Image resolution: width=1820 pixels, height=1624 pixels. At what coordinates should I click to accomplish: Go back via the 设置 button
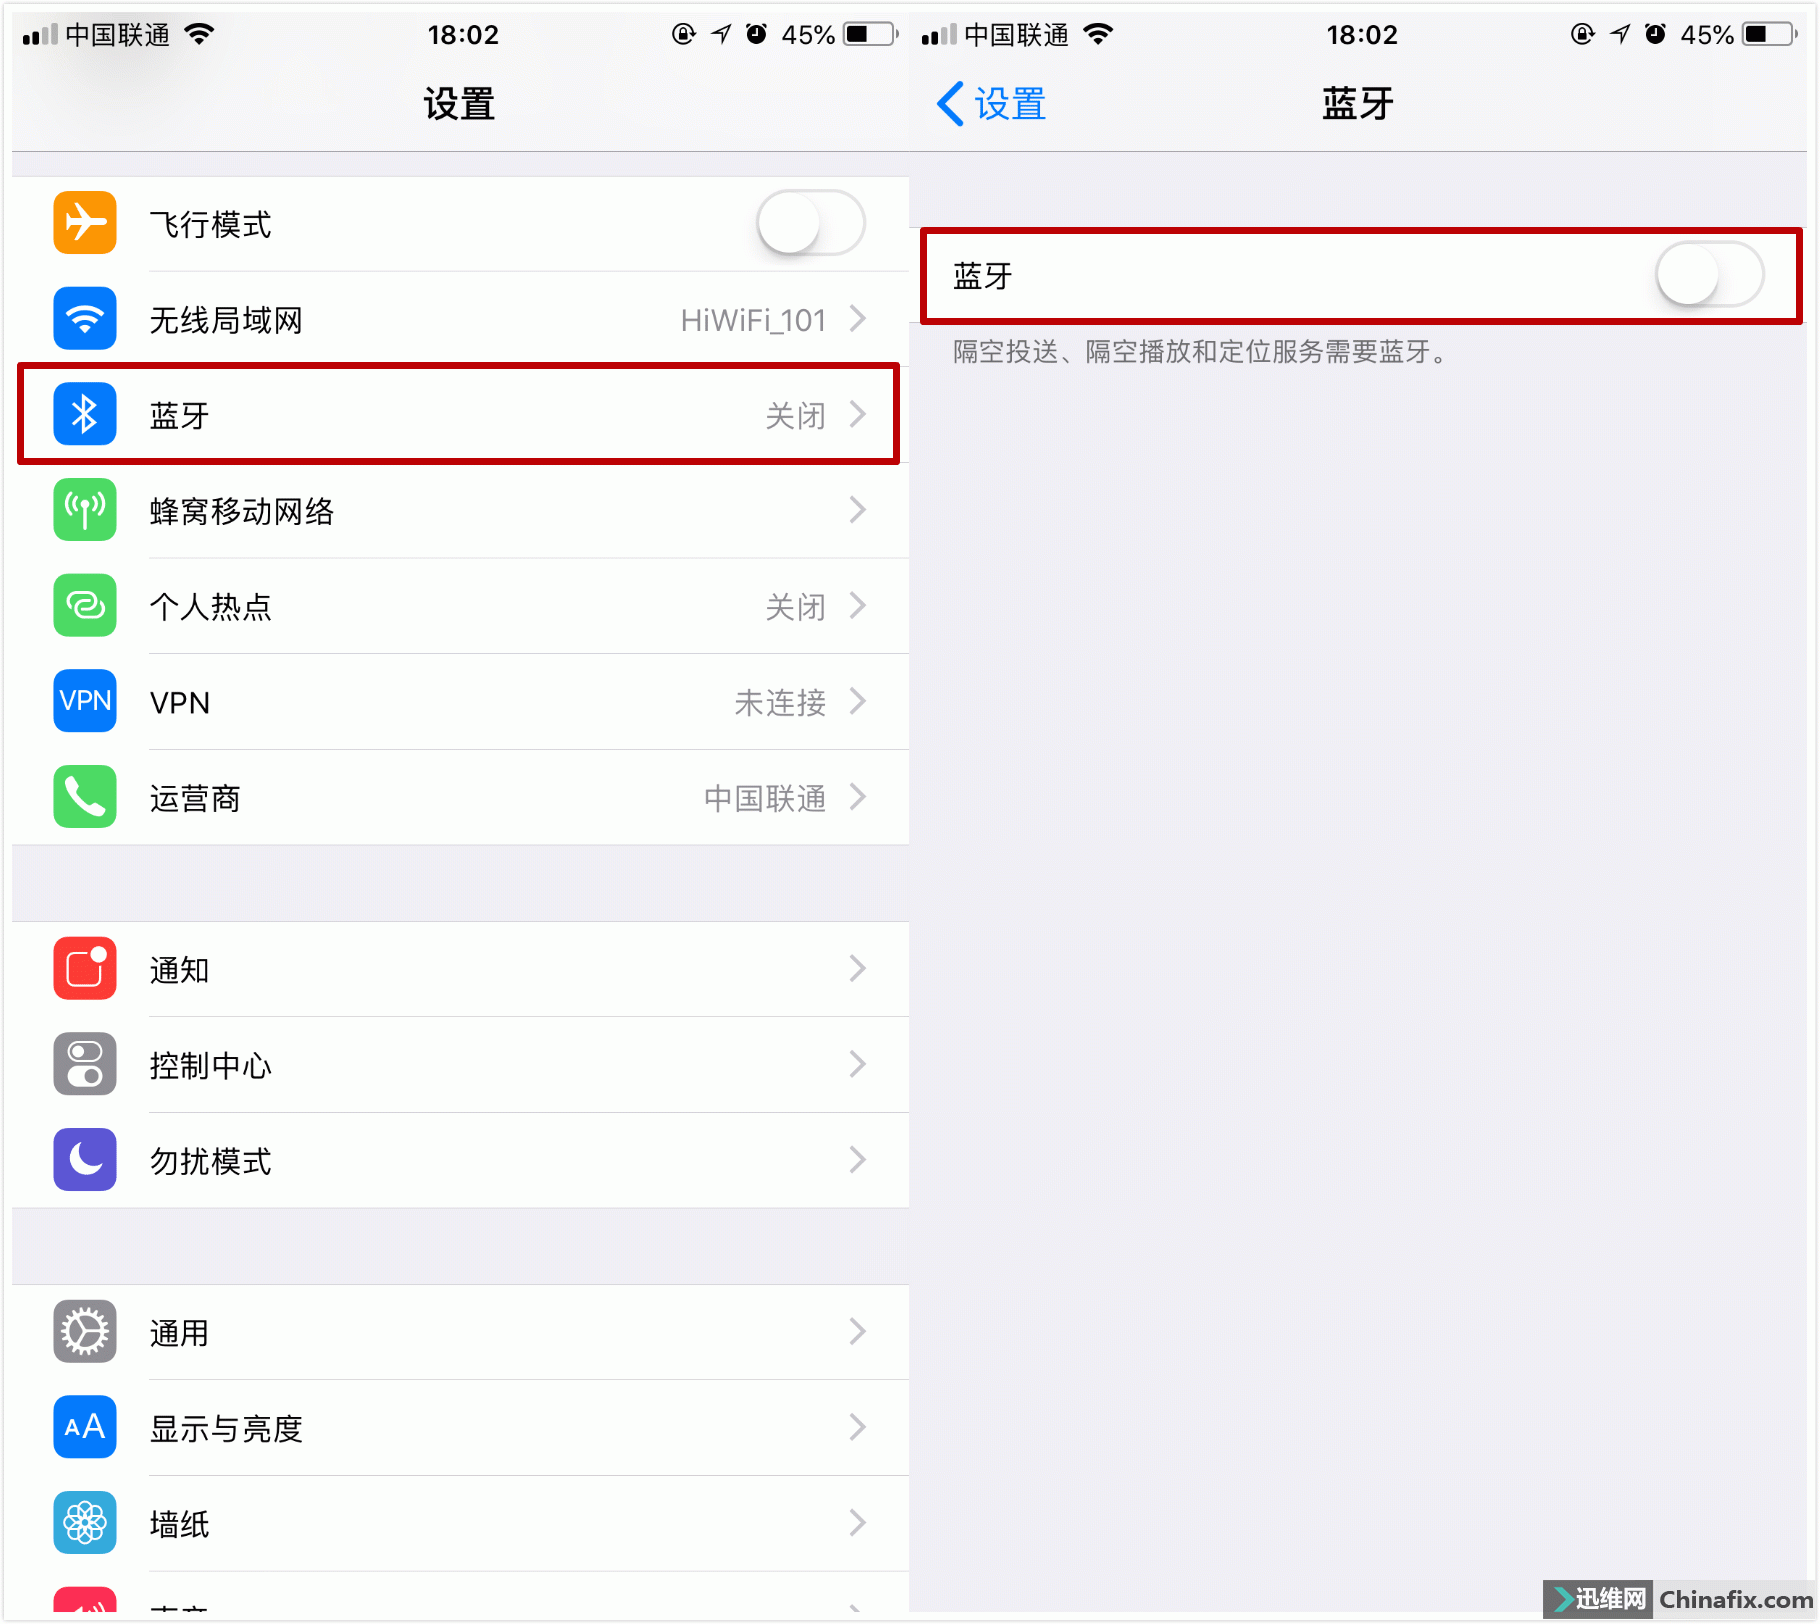pos(991,104)
